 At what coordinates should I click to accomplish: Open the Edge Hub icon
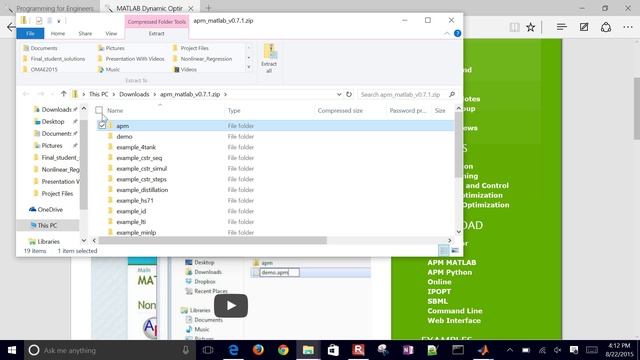click(562, 27)
